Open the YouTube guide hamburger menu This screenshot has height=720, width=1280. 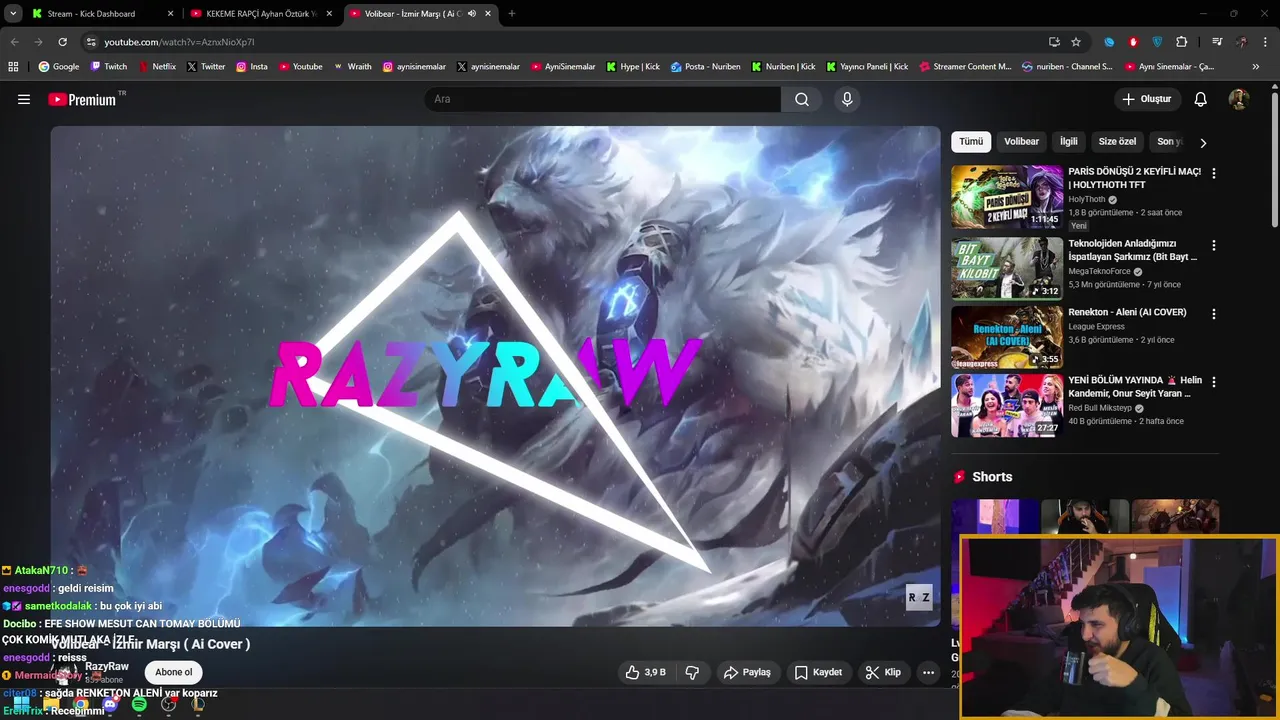click(24, 99)
